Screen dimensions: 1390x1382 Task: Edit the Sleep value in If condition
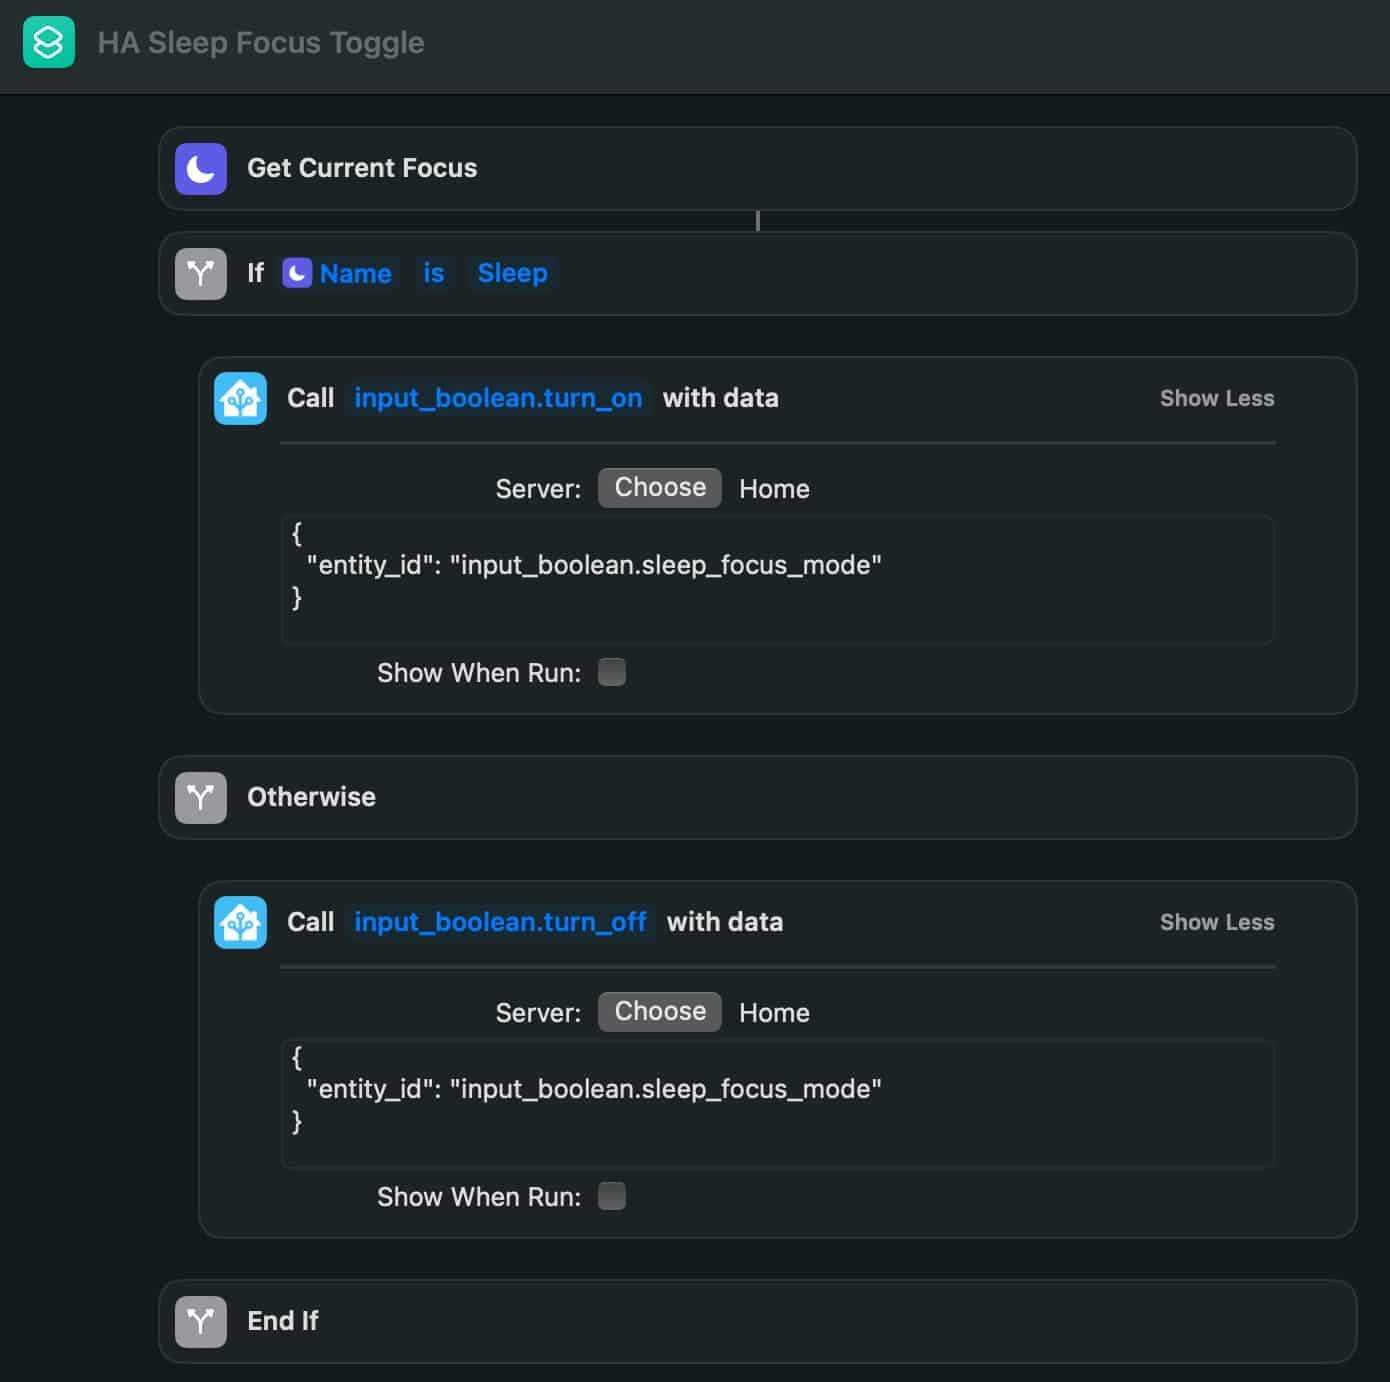pyautogui.click(x=512, y=273)
